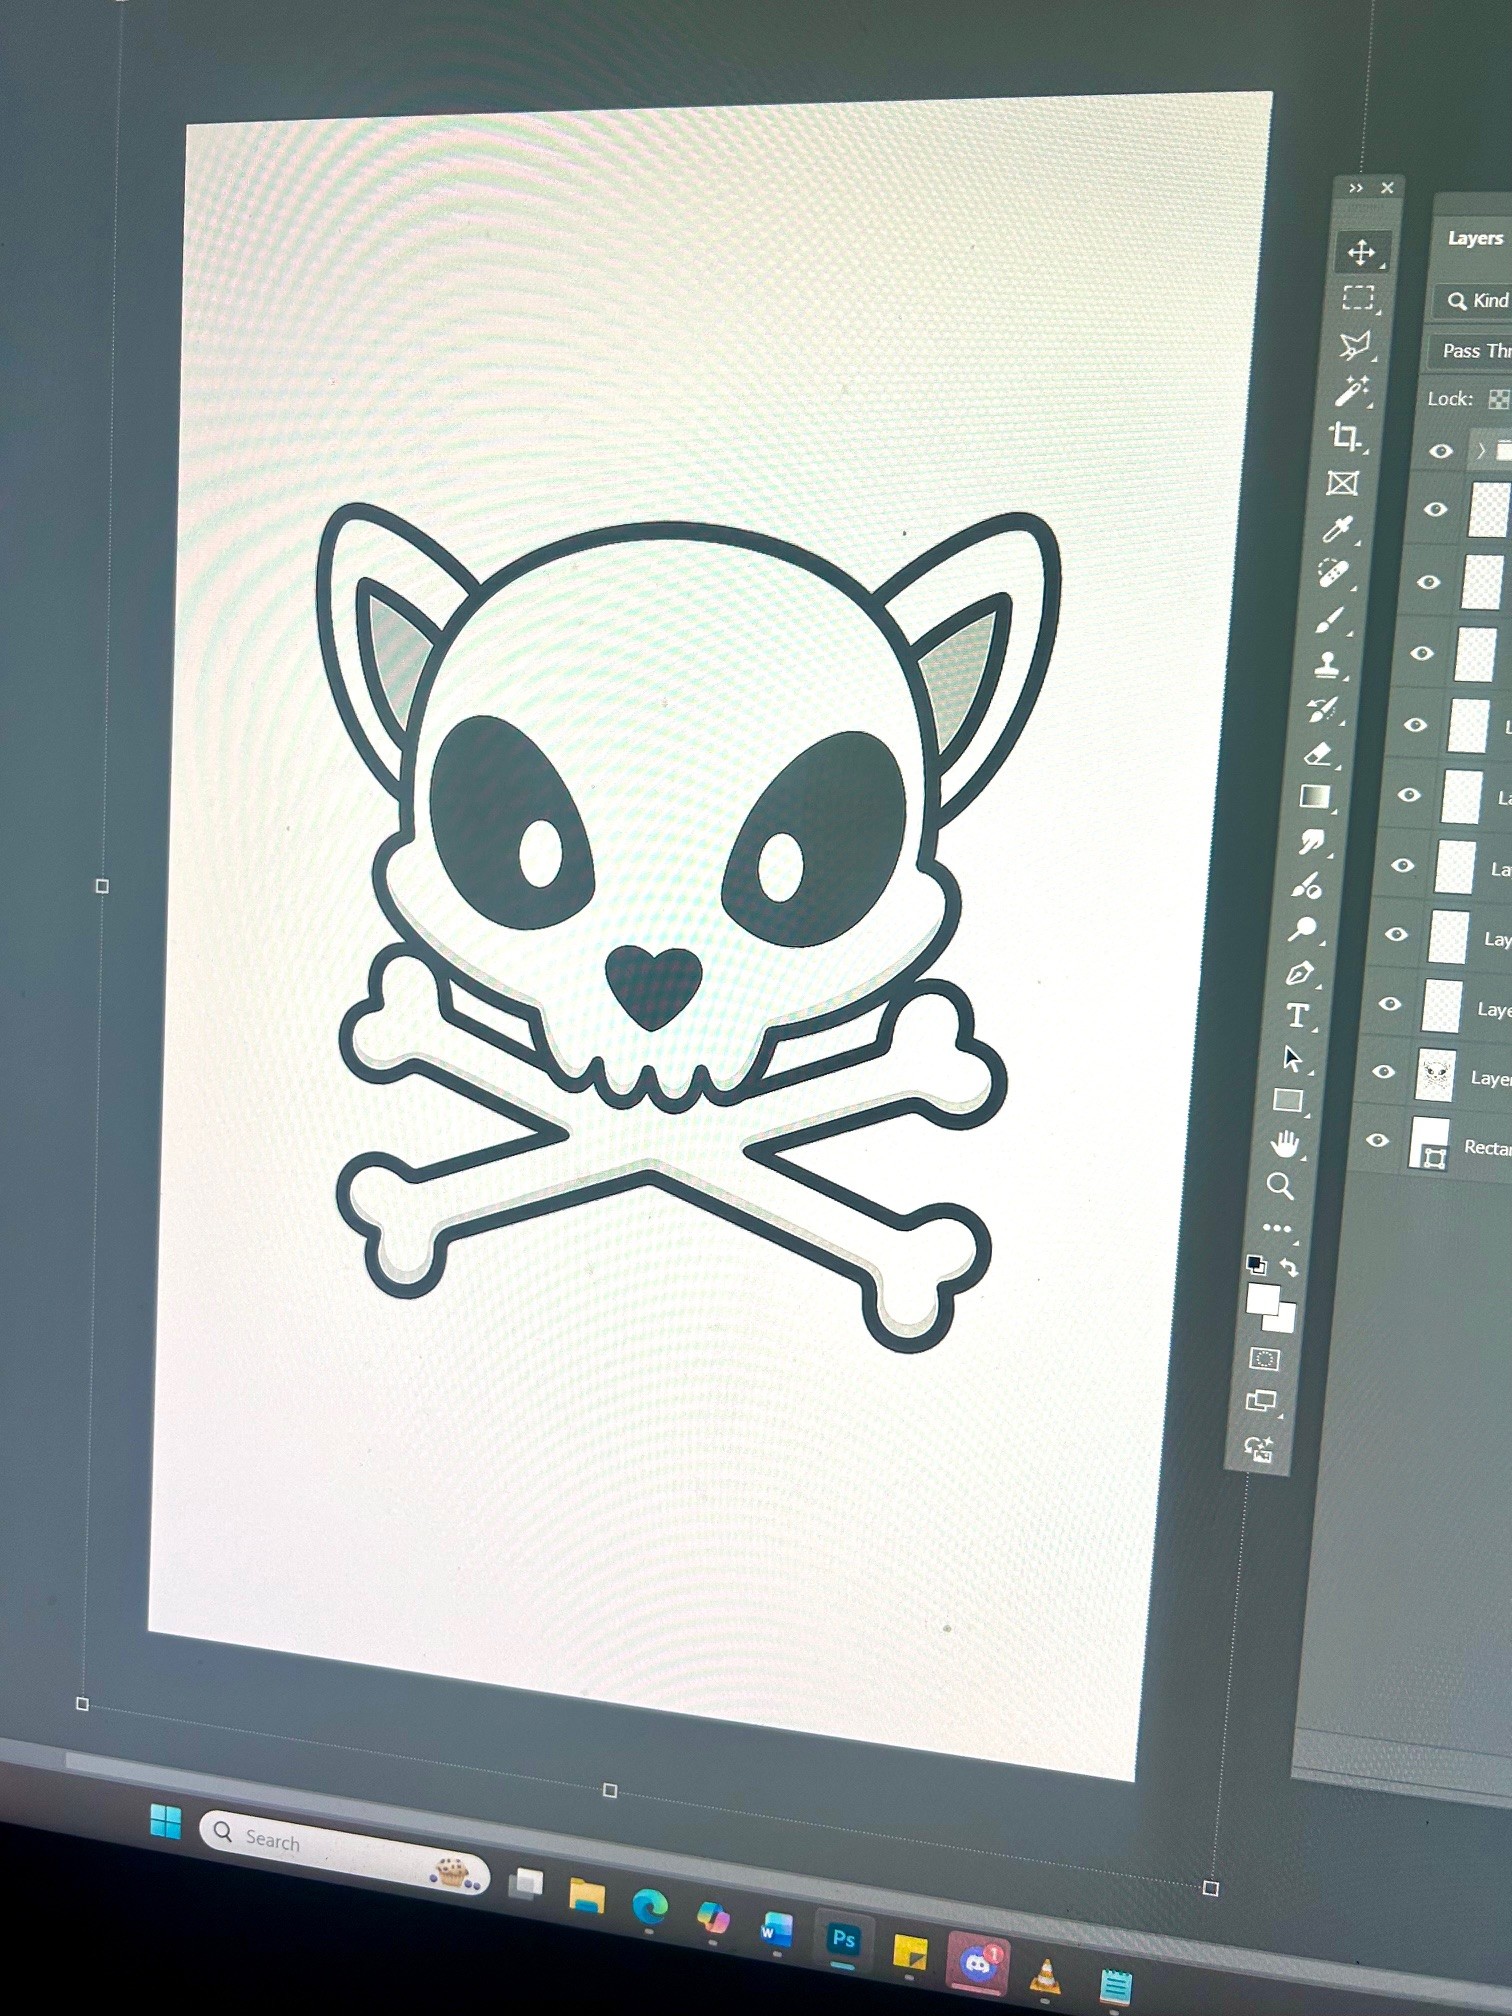1512x2016 pixels.
Task: Select the Eraser tool
Action: point(1319,753)
